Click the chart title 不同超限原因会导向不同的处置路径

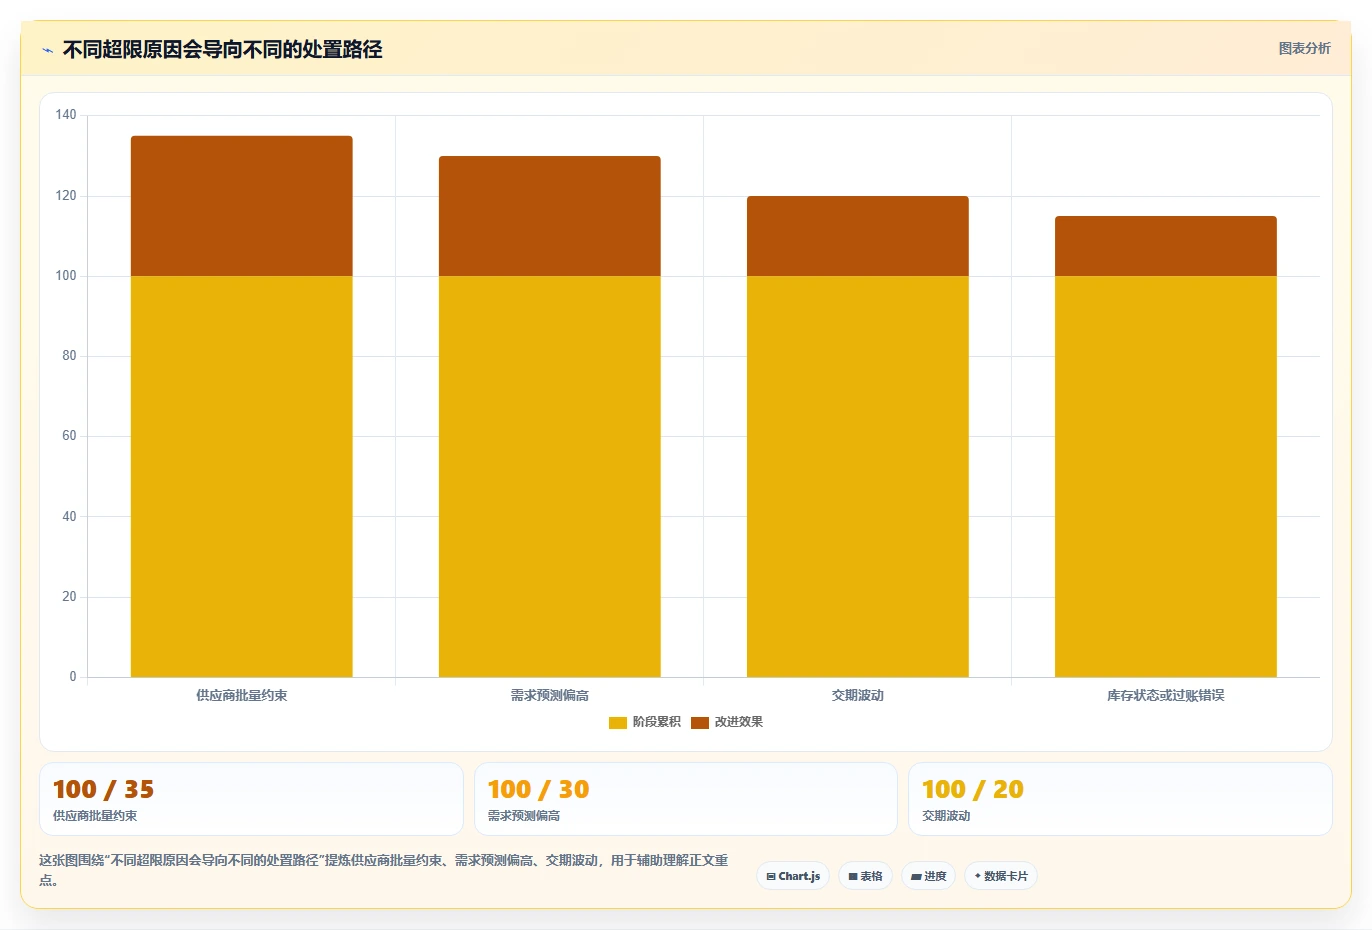tap(222, 49)
